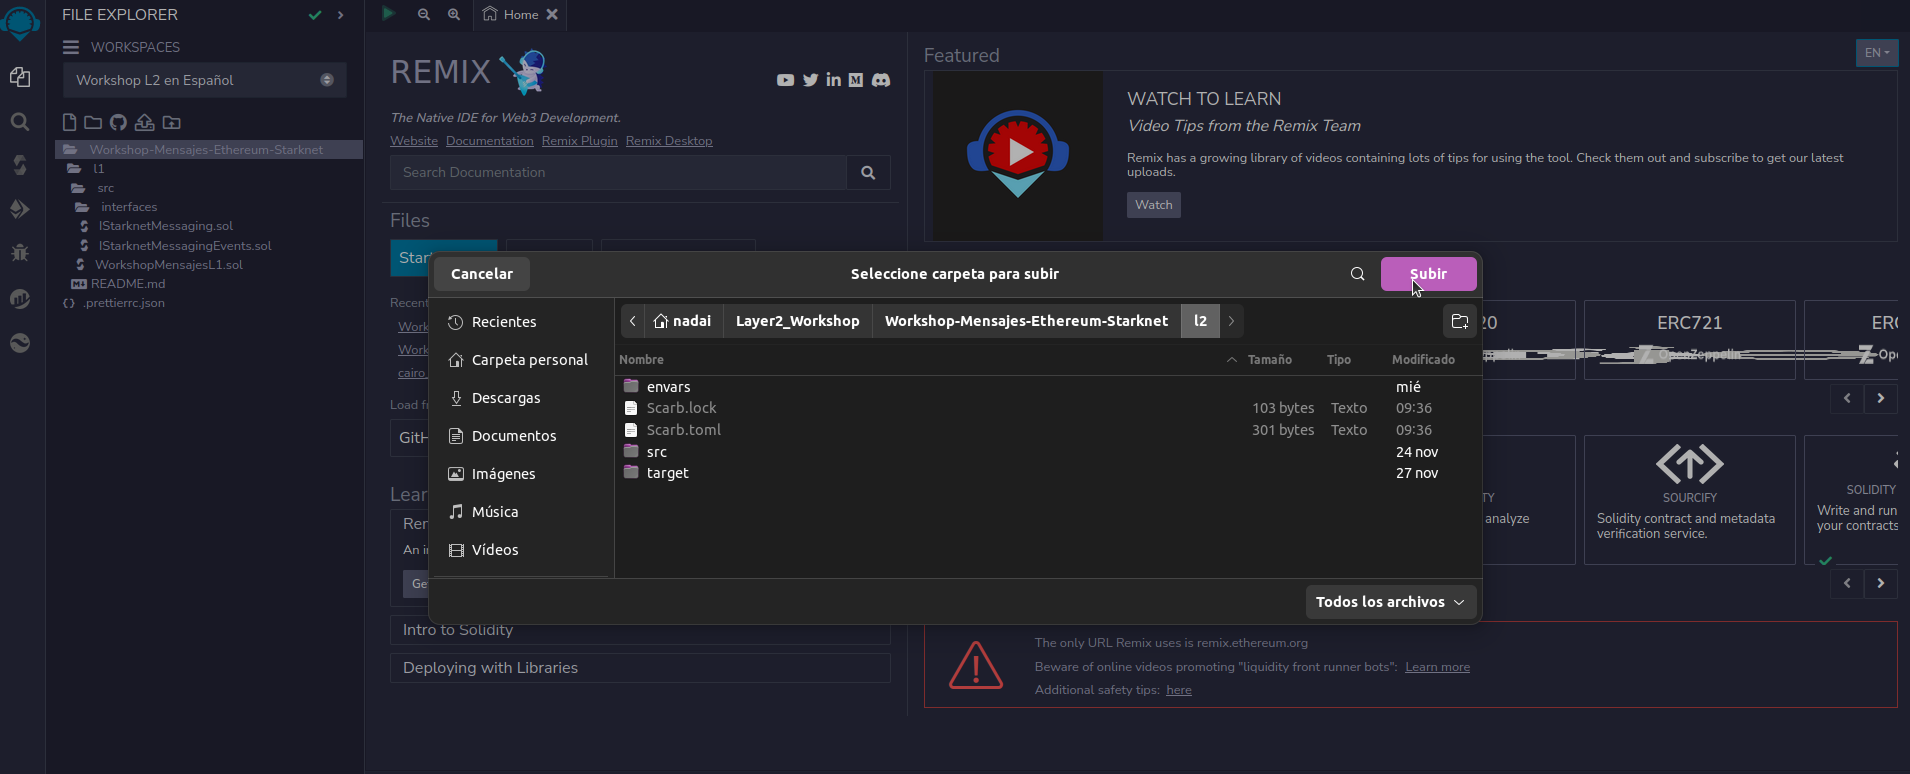Open the EN language dropdown
This screenshot has width=1910, height=774.
pos(1877,53)
